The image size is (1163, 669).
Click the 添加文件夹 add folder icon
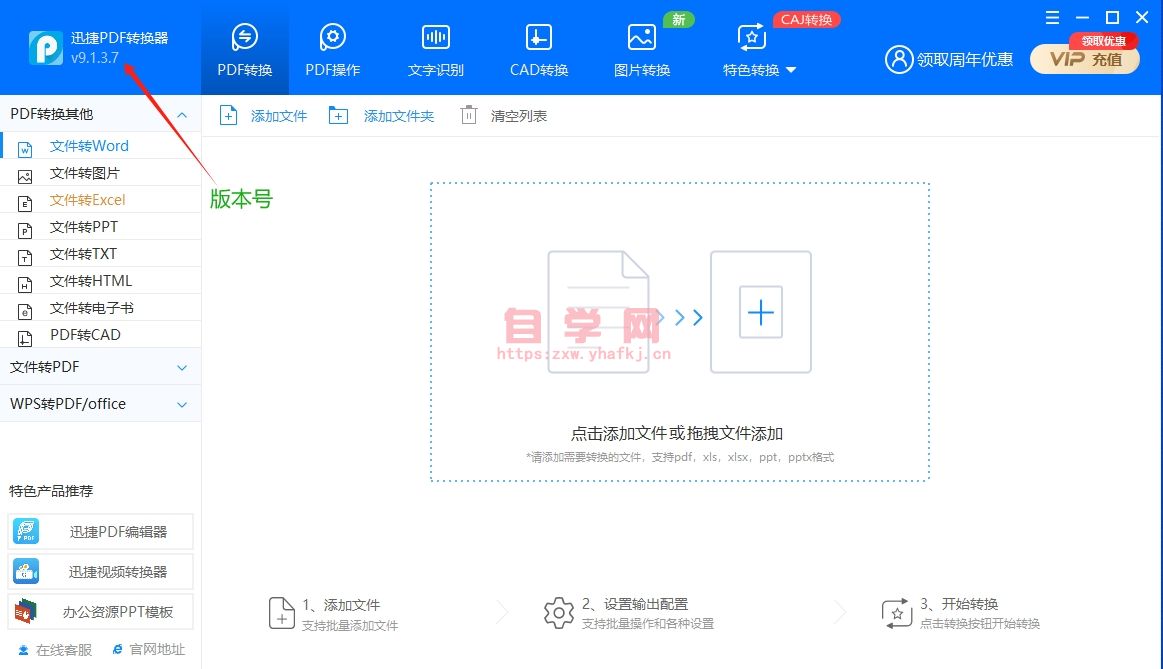339,116
